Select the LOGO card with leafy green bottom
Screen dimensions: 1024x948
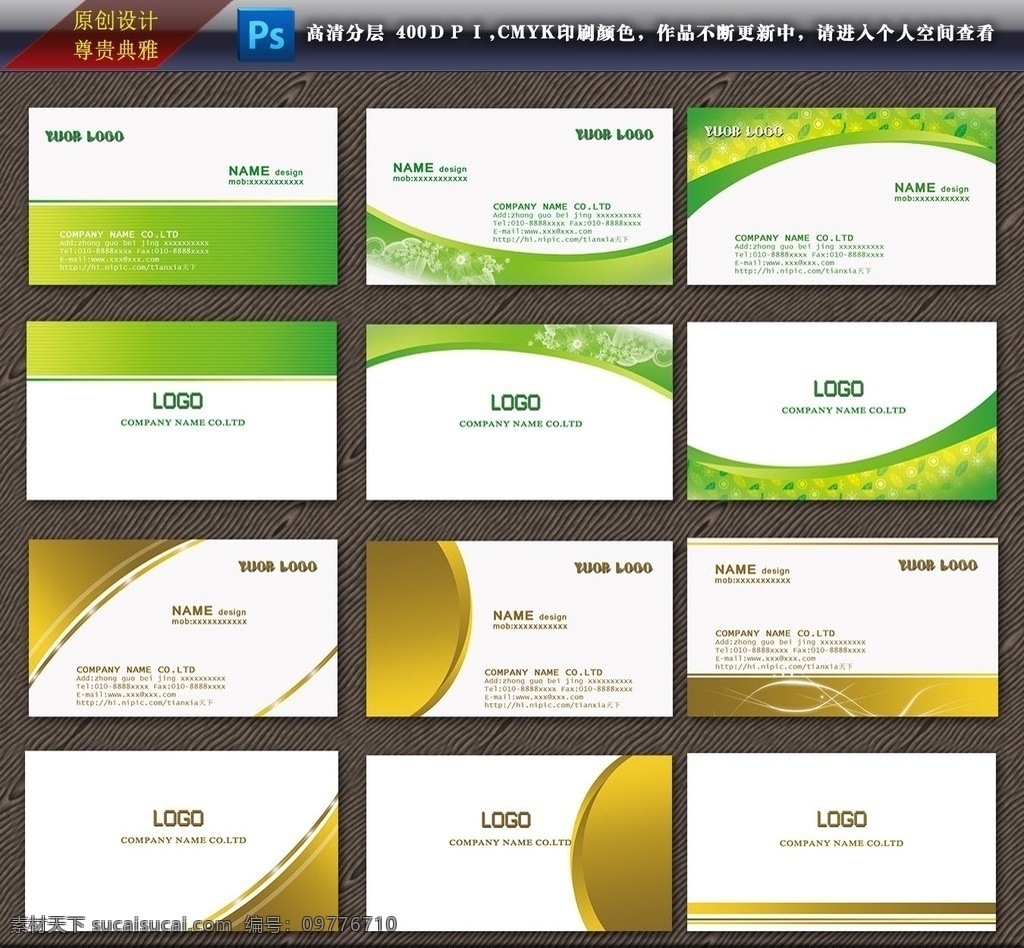click(x=842, y=411)
